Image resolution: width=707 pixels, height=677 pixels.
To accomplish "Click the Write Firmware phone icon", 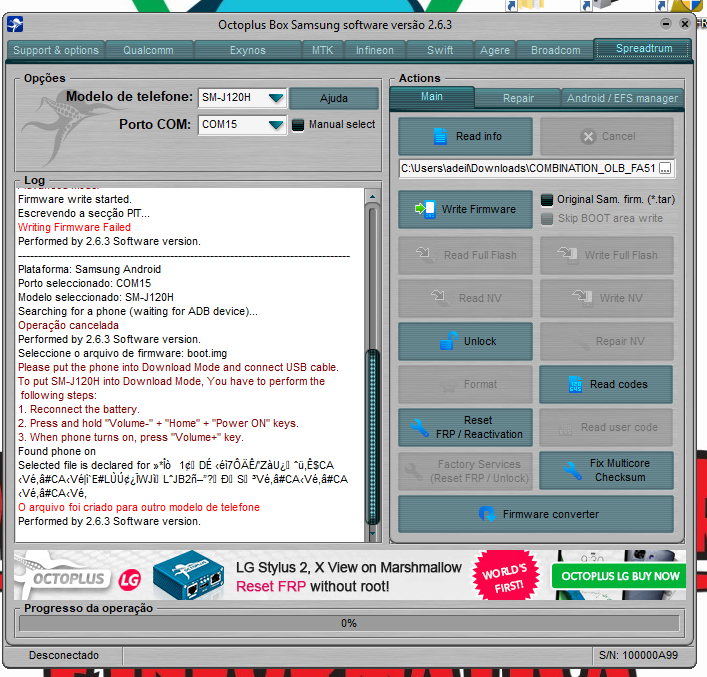I will (x=425, y=209).
